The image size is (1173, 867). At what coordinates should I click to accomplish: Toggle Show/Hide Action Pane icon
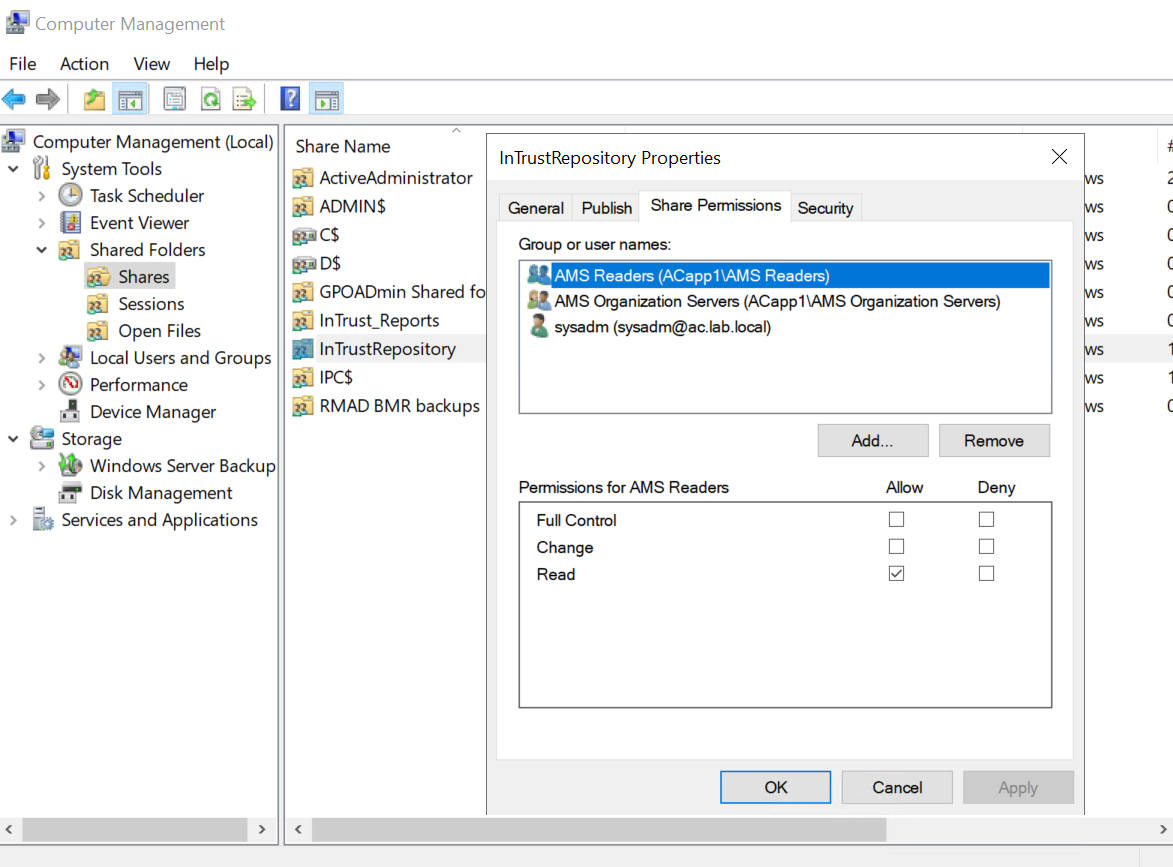pyautogui.click(x=327, y=99)
